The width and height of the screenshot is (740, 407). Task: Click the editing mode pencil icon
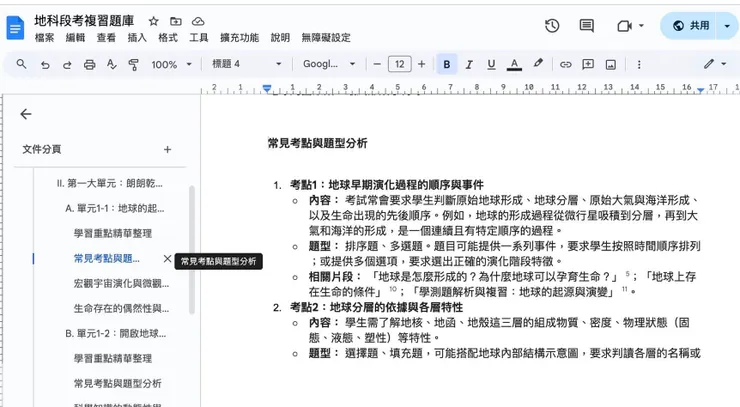pos(709,64)
